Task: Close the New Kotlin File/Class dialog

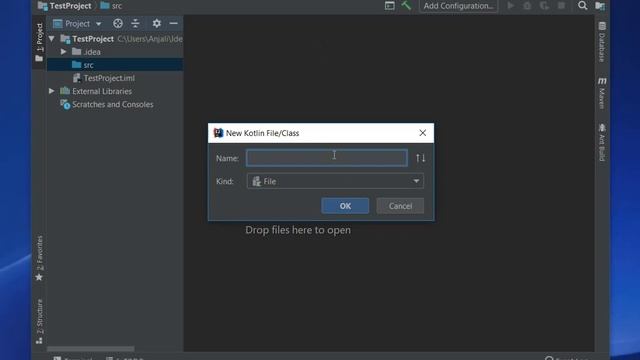Action: tap(422, 133)
